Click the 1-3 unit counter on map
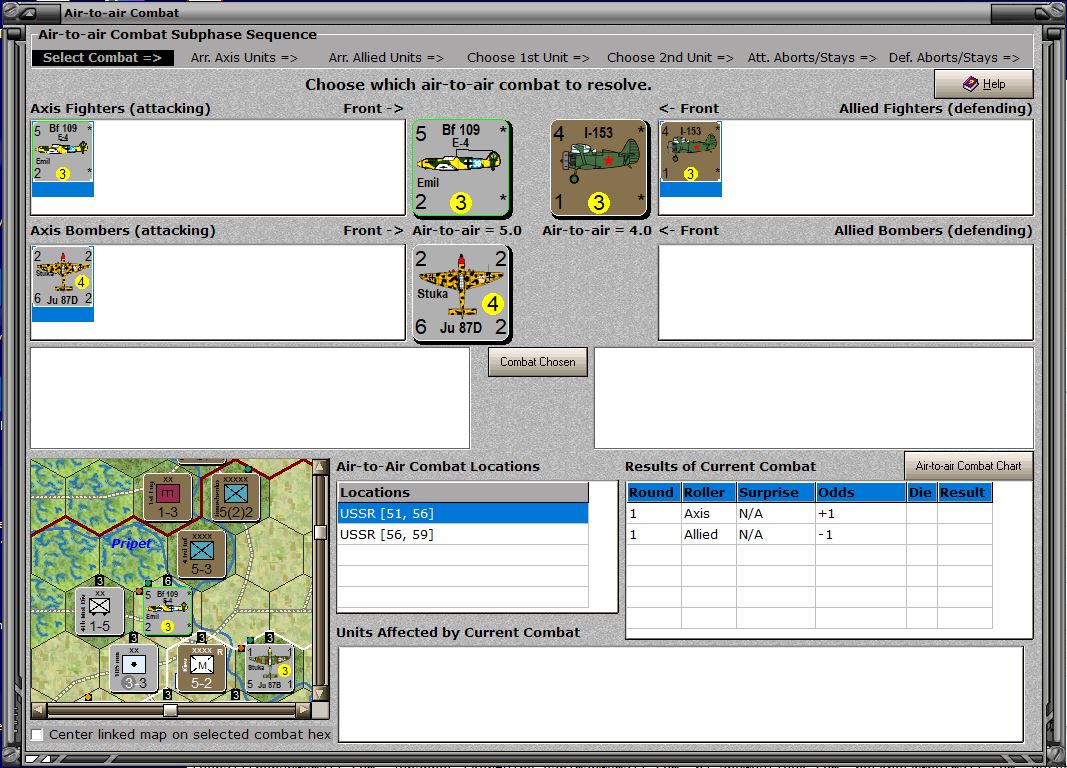The image size is (1067, 768). pos(167,498)
